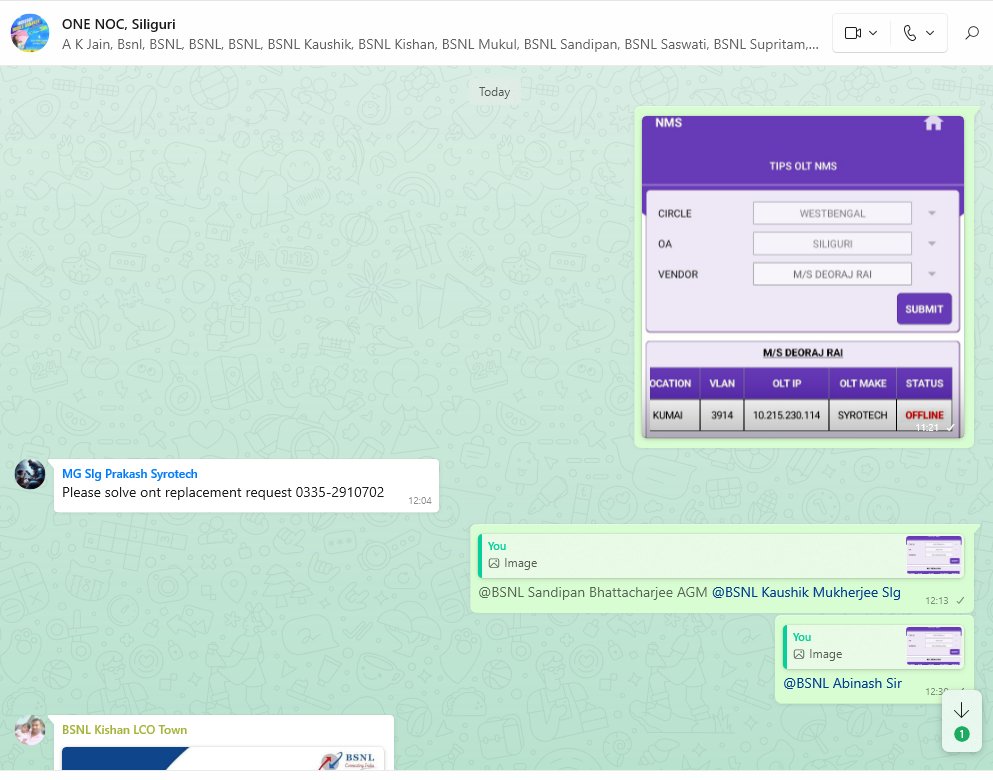This screenshot has width=993, height=780.
Task: Expand voice call options chevron
Action: tap(930, 33)
